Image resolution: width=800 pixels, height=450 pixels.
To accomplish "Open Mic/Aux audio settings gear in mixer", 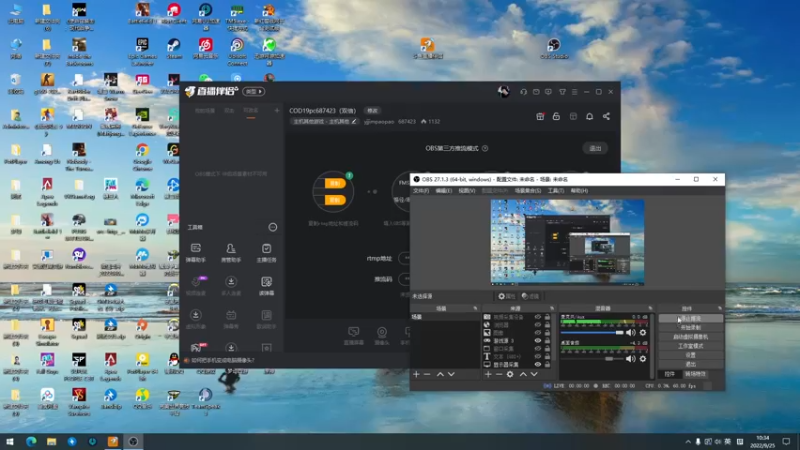I will [x=643, y=333].
